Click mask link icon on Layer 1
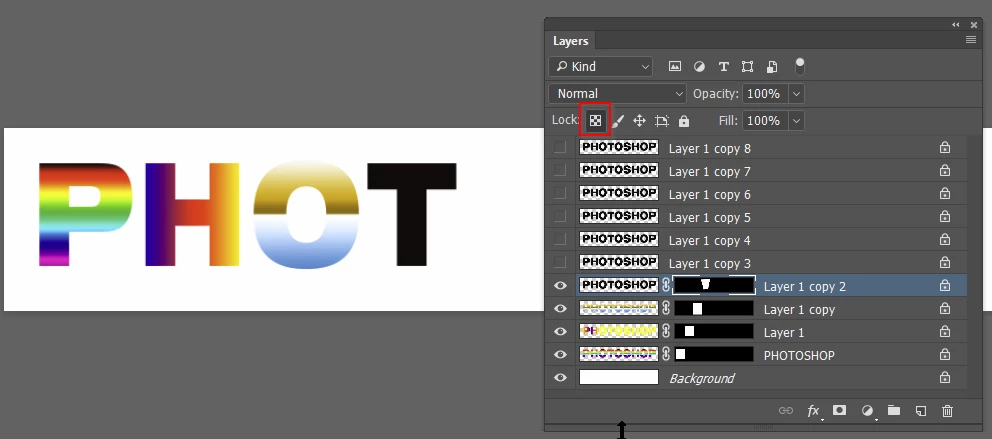The width and height of the screenshot is (992, 439). coord(666,331)
